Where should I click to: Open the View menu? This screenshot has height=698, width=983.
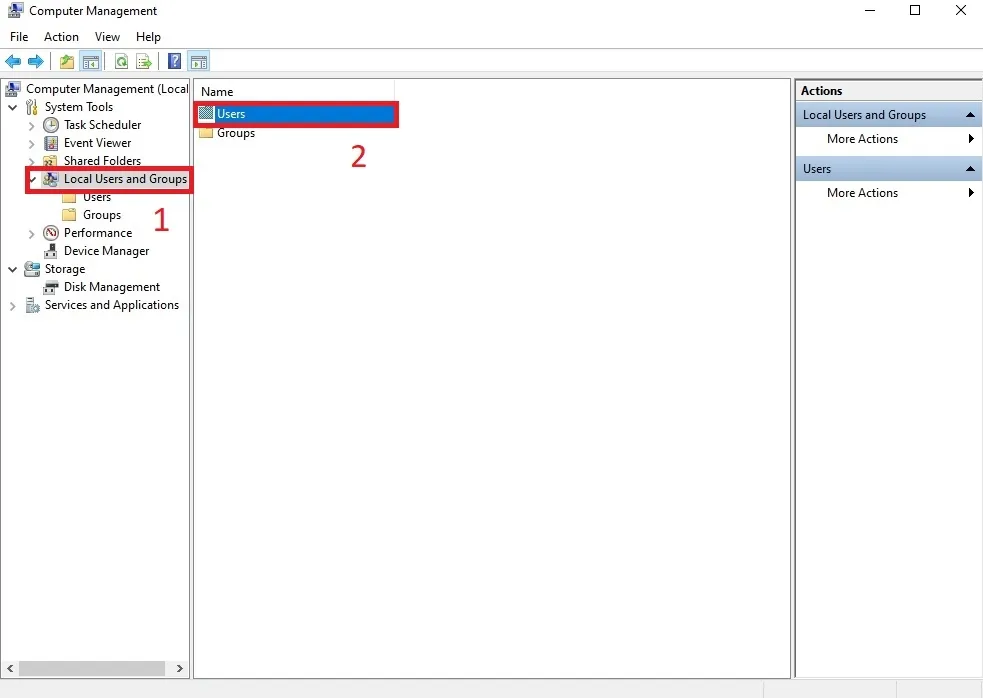click(107, 37)
